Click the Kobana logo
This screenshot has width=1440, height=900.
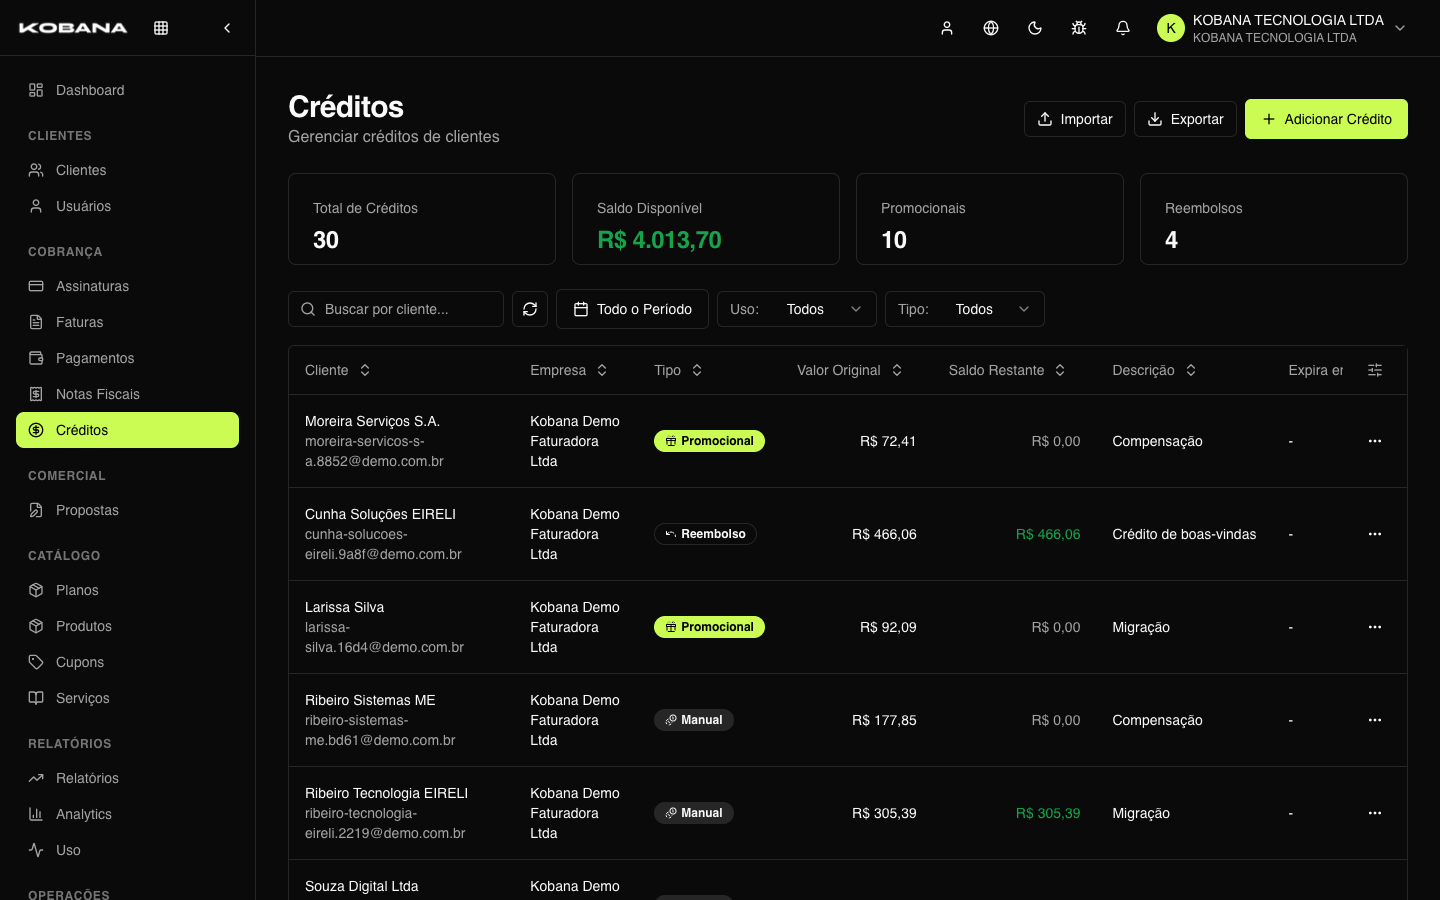73,28
